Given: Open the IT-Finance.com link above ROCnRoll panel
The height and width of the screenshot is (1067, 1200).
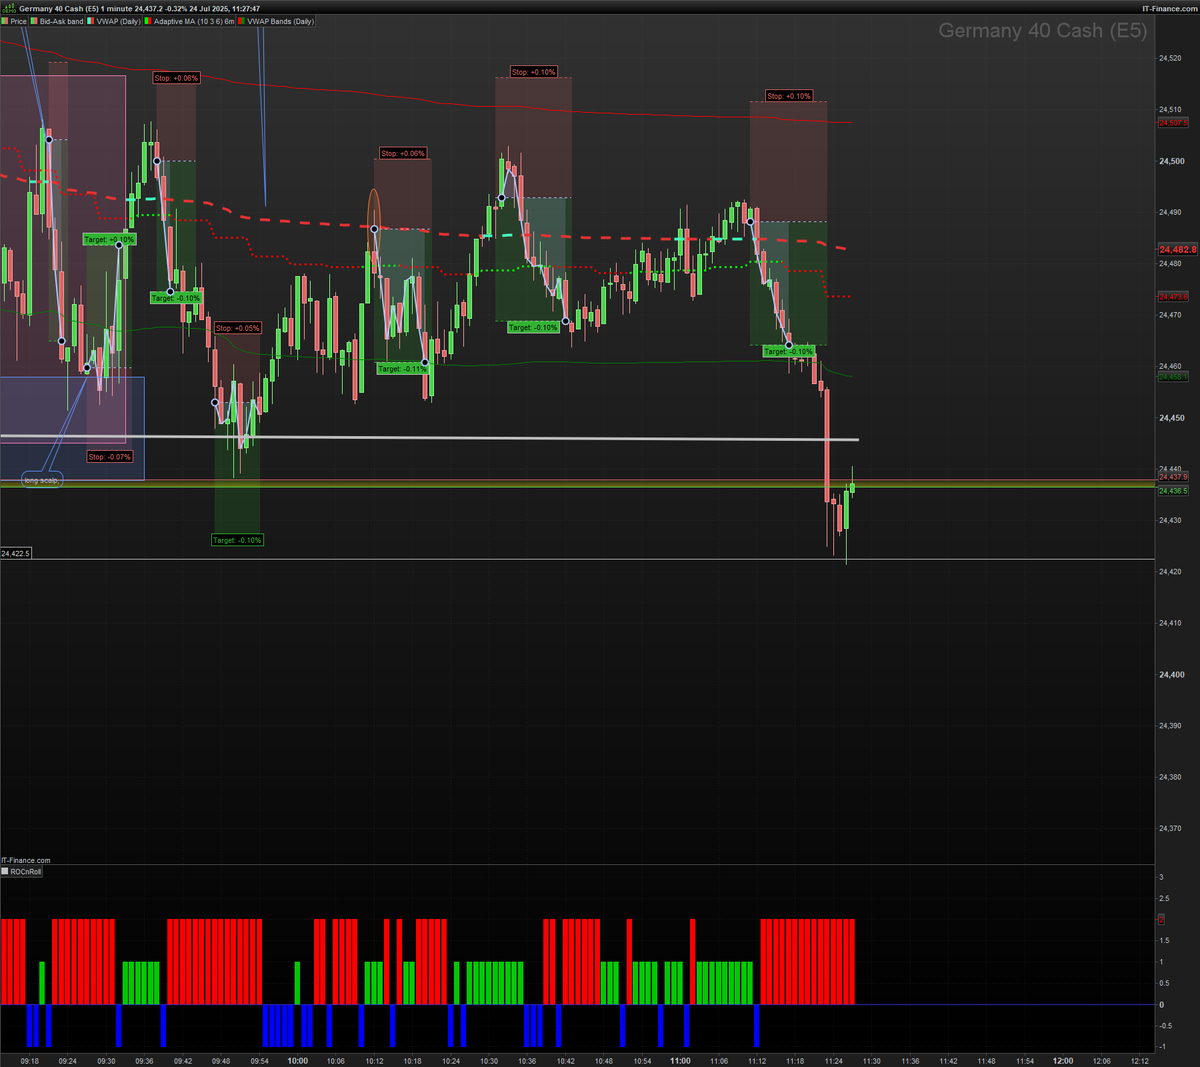Looking at the screenshot, I should point(26,860).
